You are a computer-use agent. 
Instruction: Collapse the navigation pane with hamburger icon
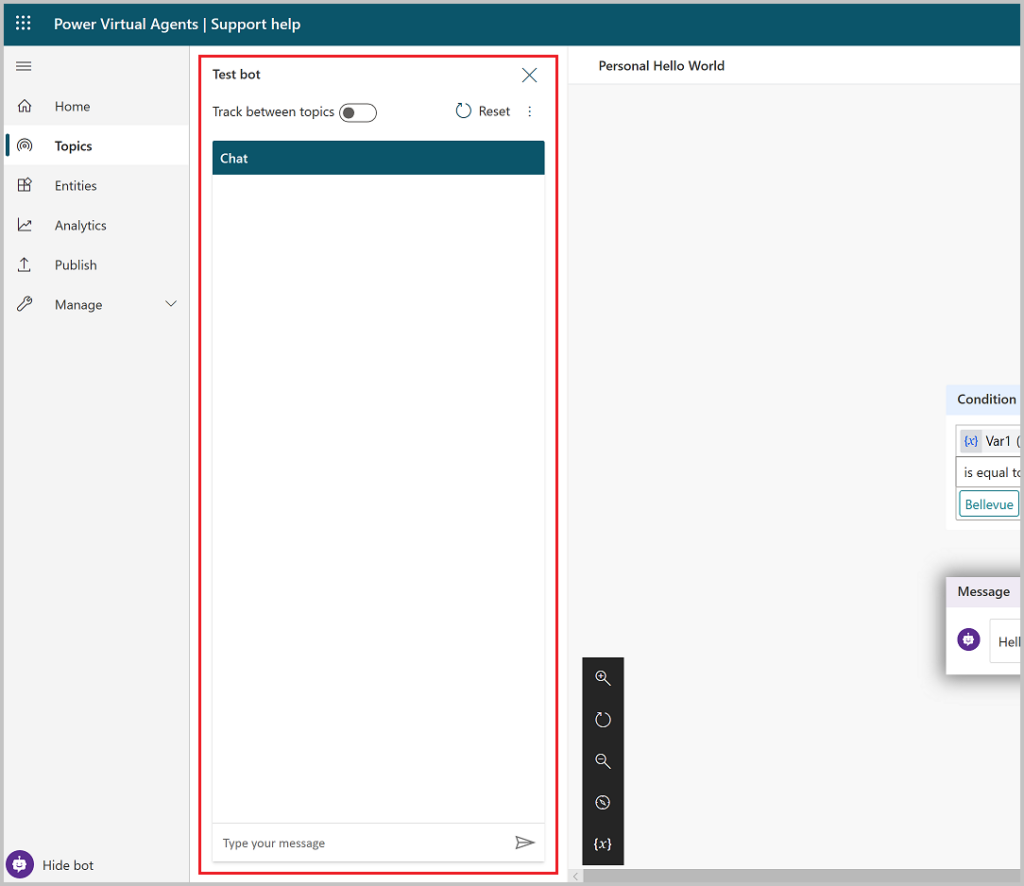coord(23,66)
